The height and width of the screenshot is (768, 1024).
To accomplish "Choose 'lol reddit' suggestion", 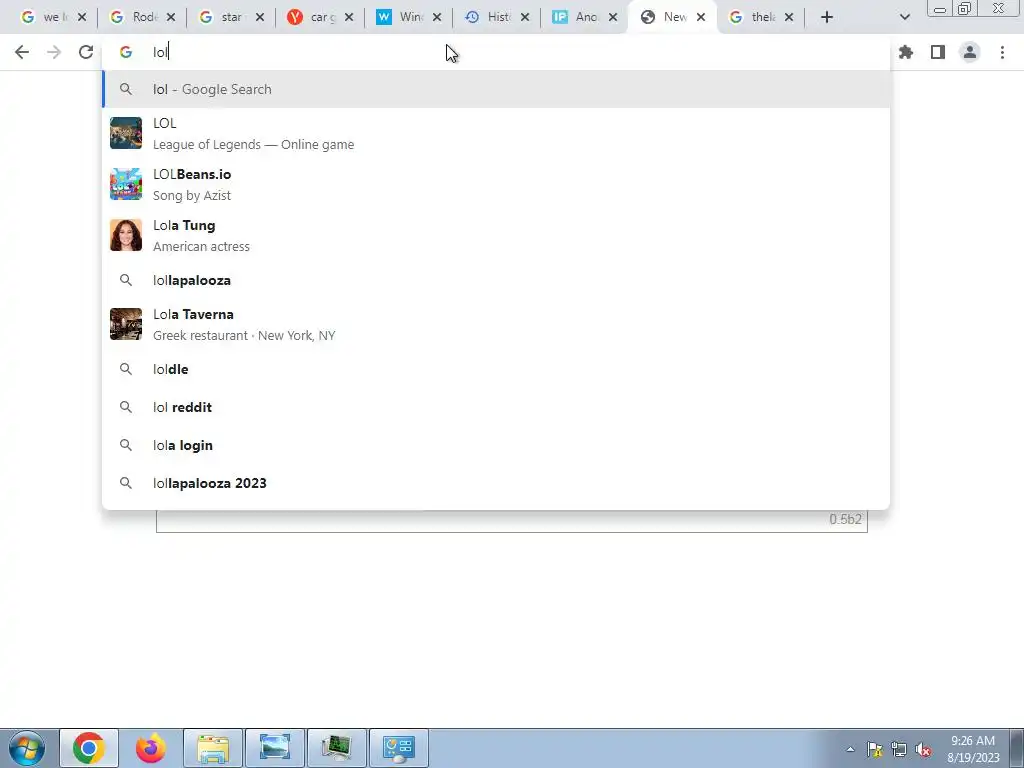I will [496, 407].
